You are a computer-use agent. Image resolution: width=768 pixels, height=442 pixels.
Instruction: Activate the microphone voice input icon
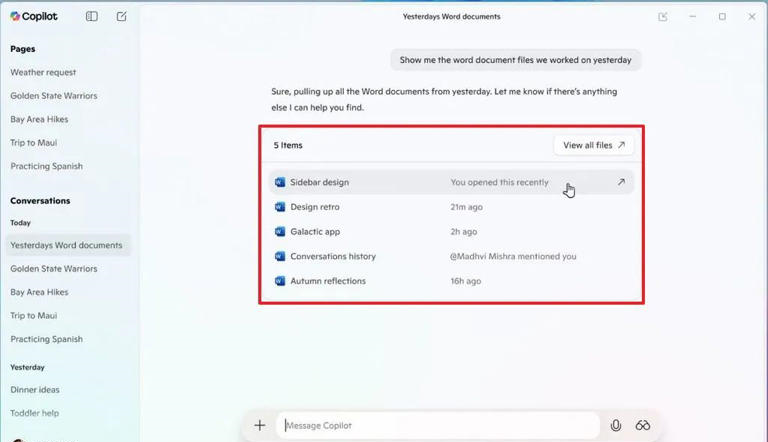pyautogui.click(x=616, y=425)
